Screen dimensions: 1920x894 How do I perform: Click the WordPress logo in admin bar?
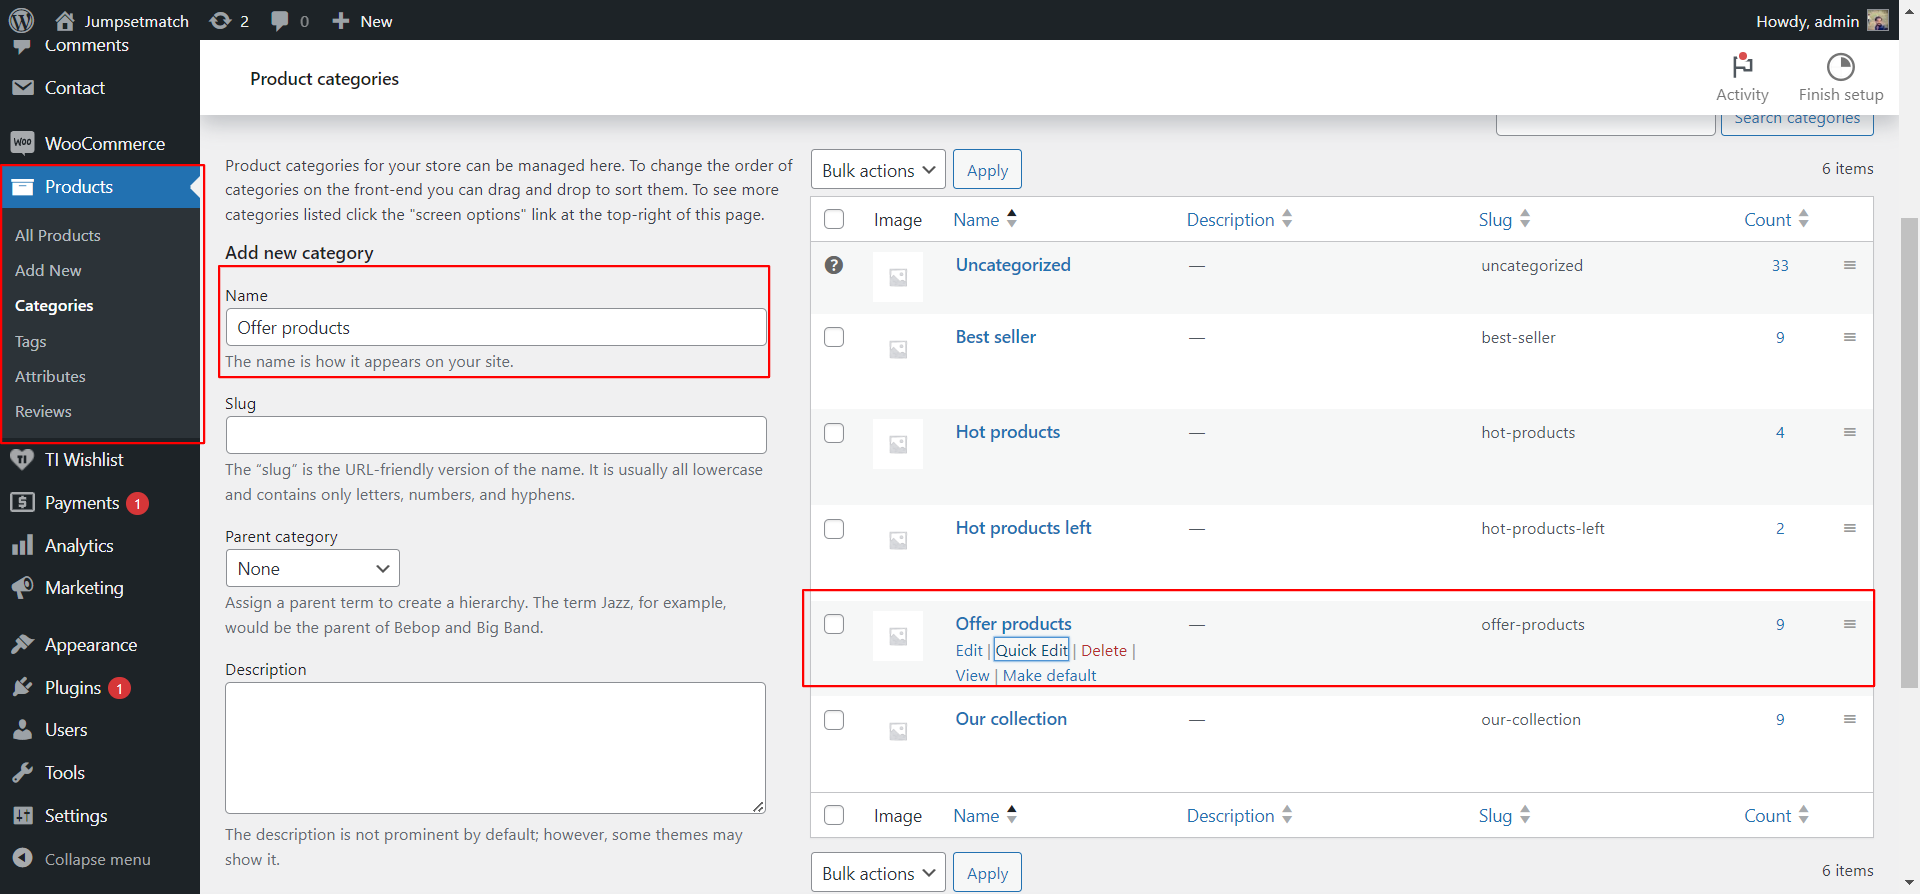tap(21, 21)
